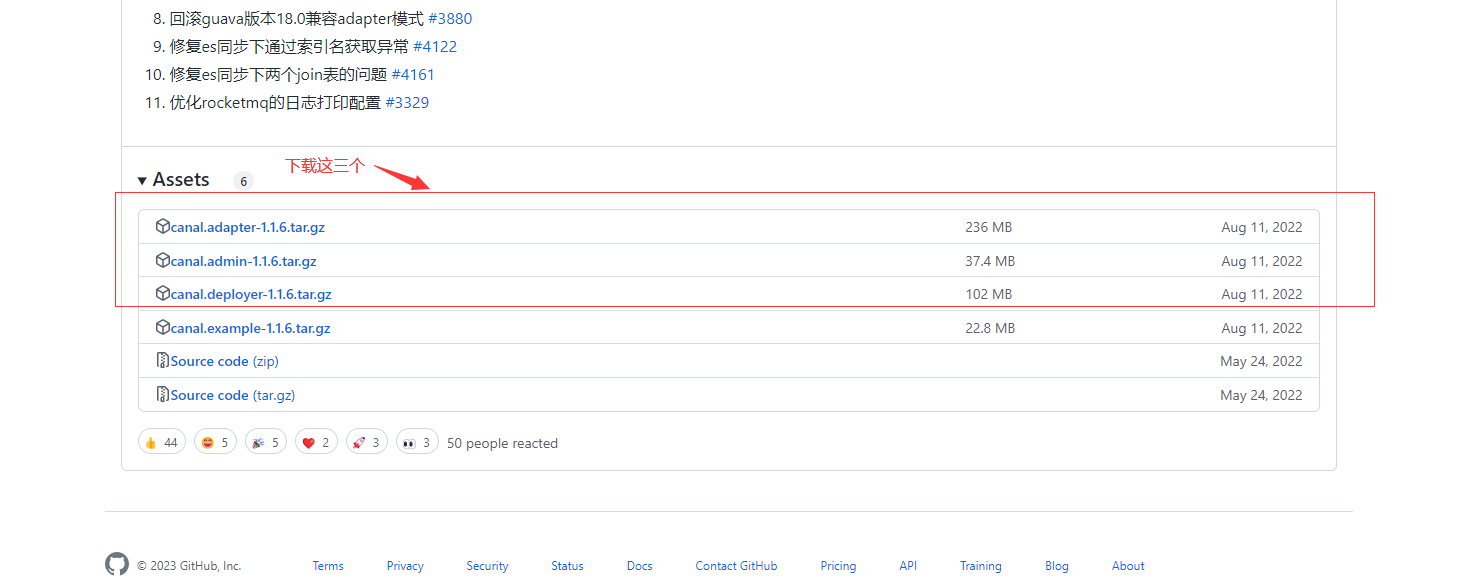Download canal.admin-1.1.6.tar.gz
The width and height of the screenshot is (1480, 587).
pyautogui.click(x=243, y=261)
